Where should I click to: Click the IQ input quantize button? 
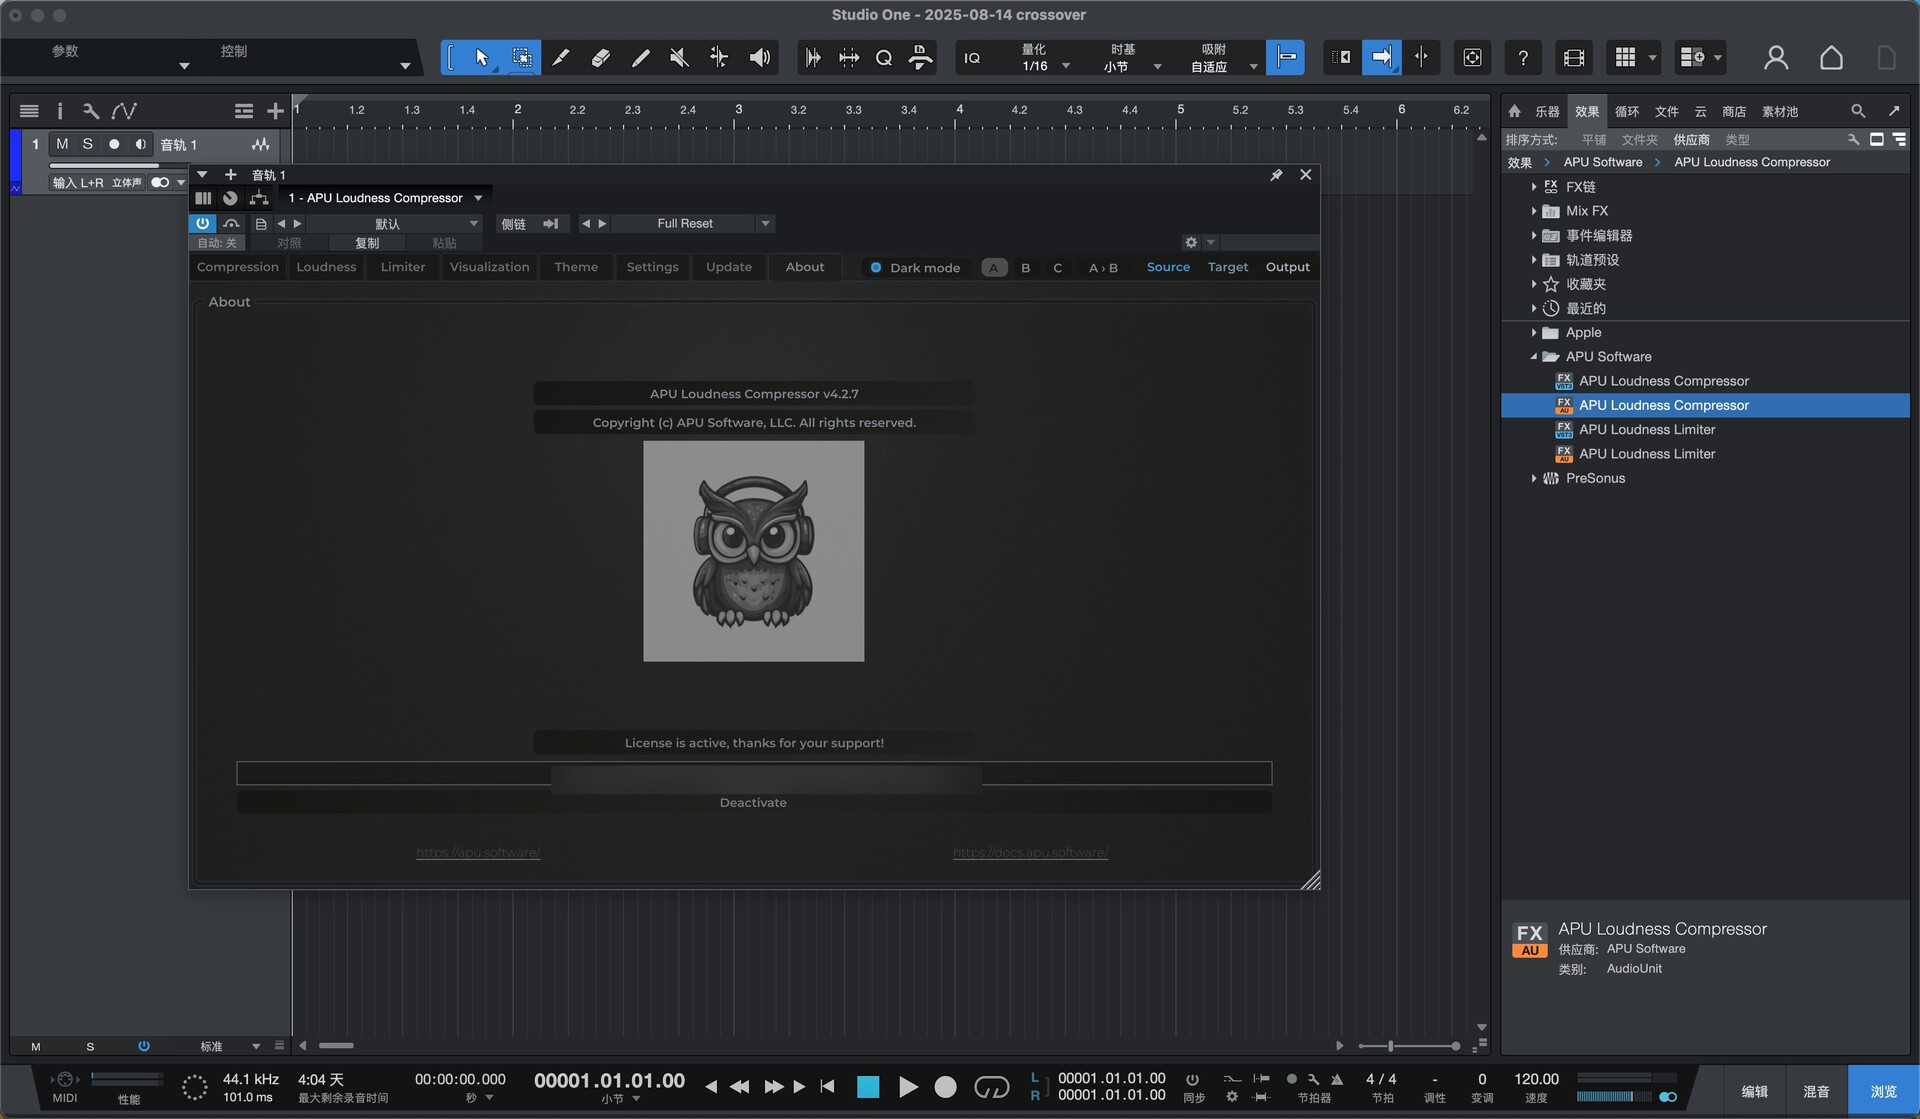pyautogui.click(x=972, y=58)
